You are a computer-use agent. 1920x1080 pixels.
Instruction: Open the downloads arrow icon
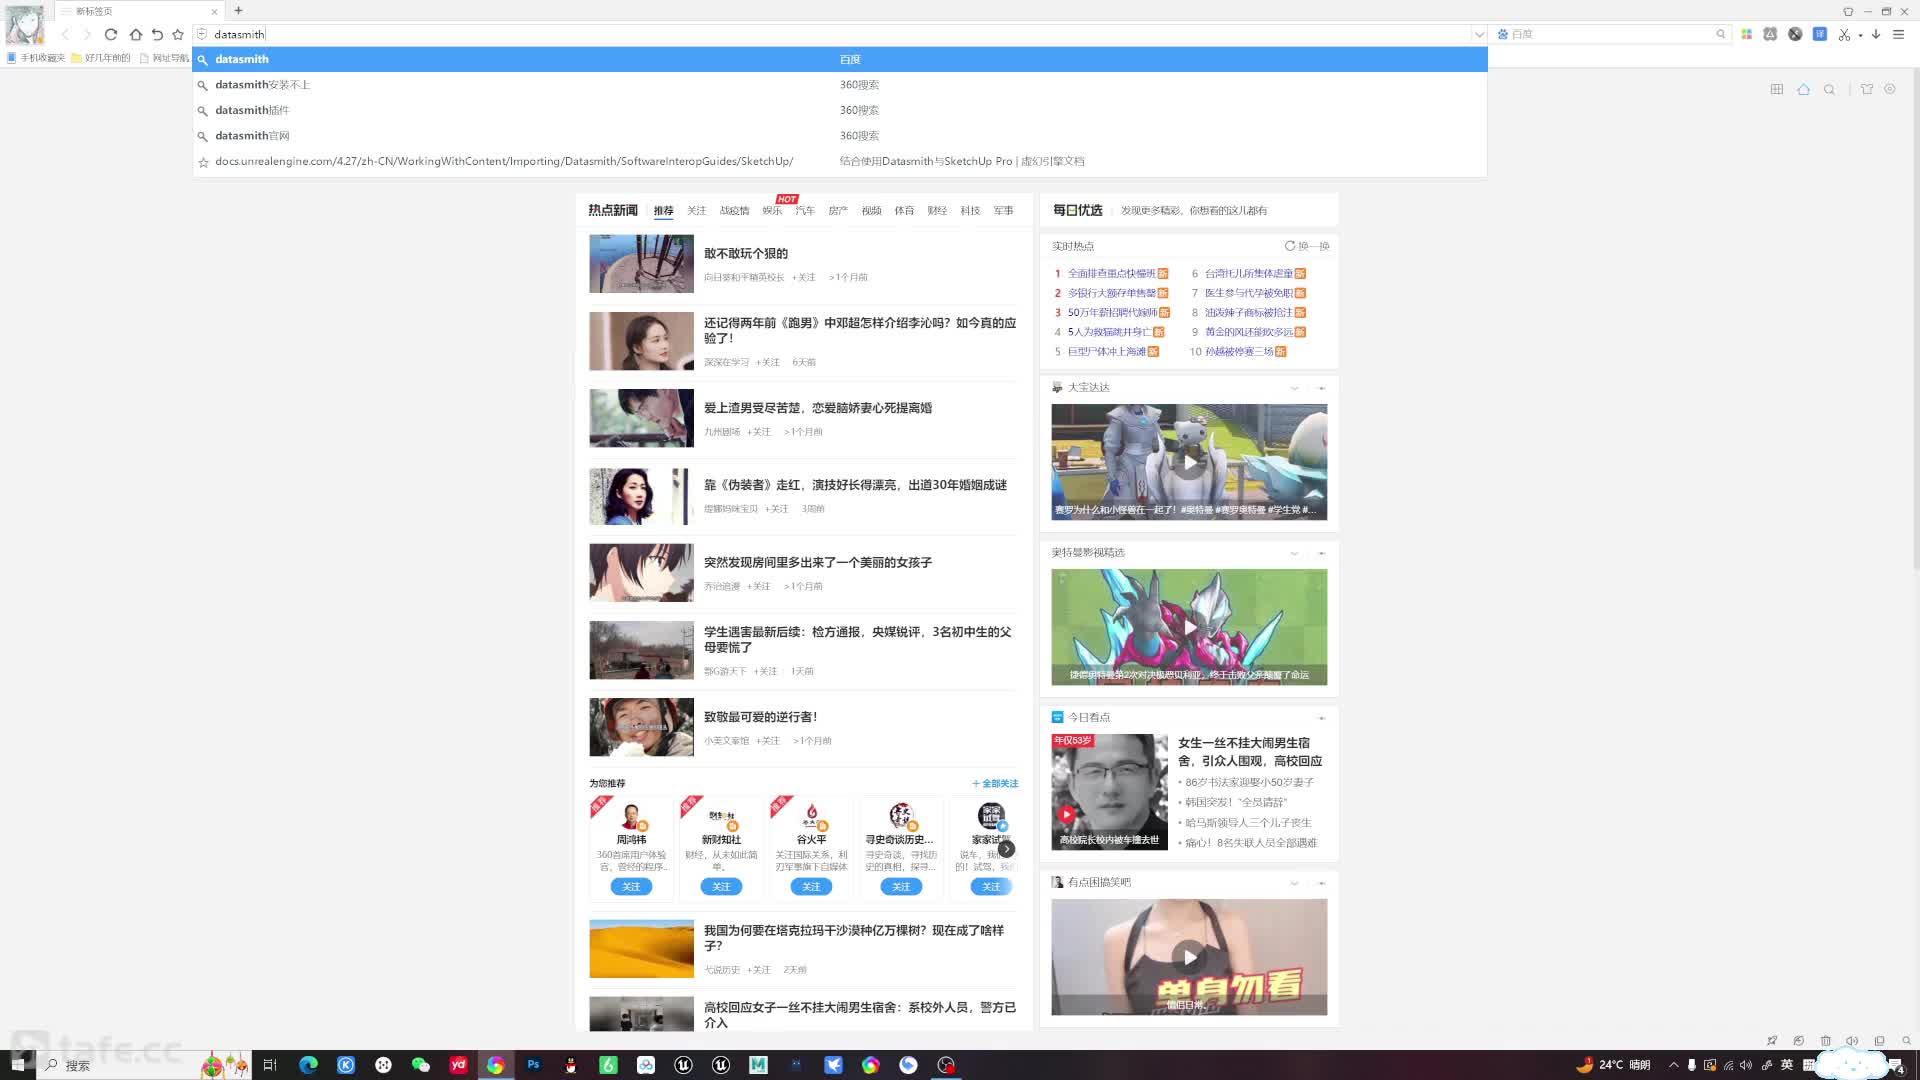(x=1876, y=34)
